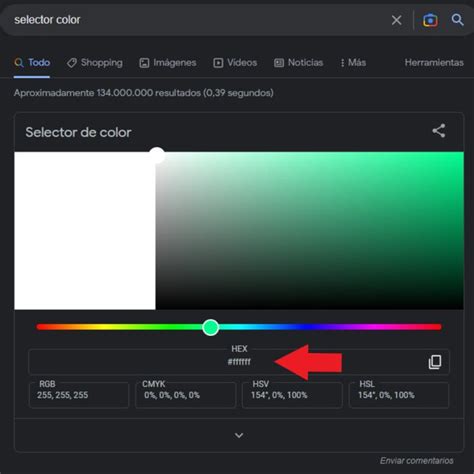Select the CMYK values field

(x=186, y=395)
